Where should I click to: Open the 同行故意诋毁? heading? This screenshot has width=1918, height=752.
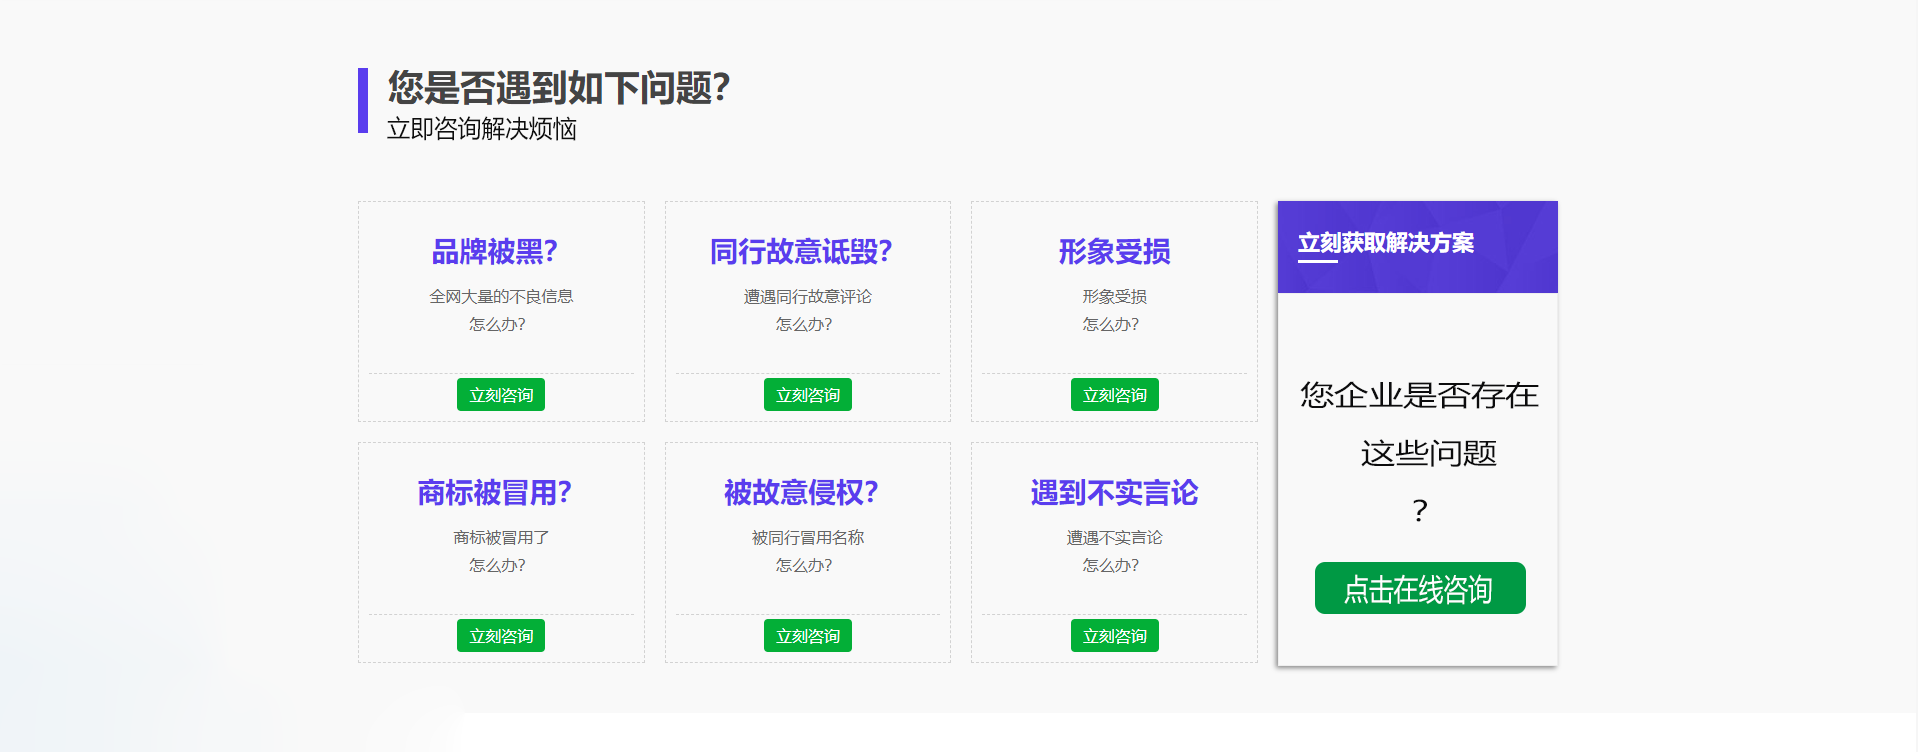pyautogui.click(x=801, y=252)
